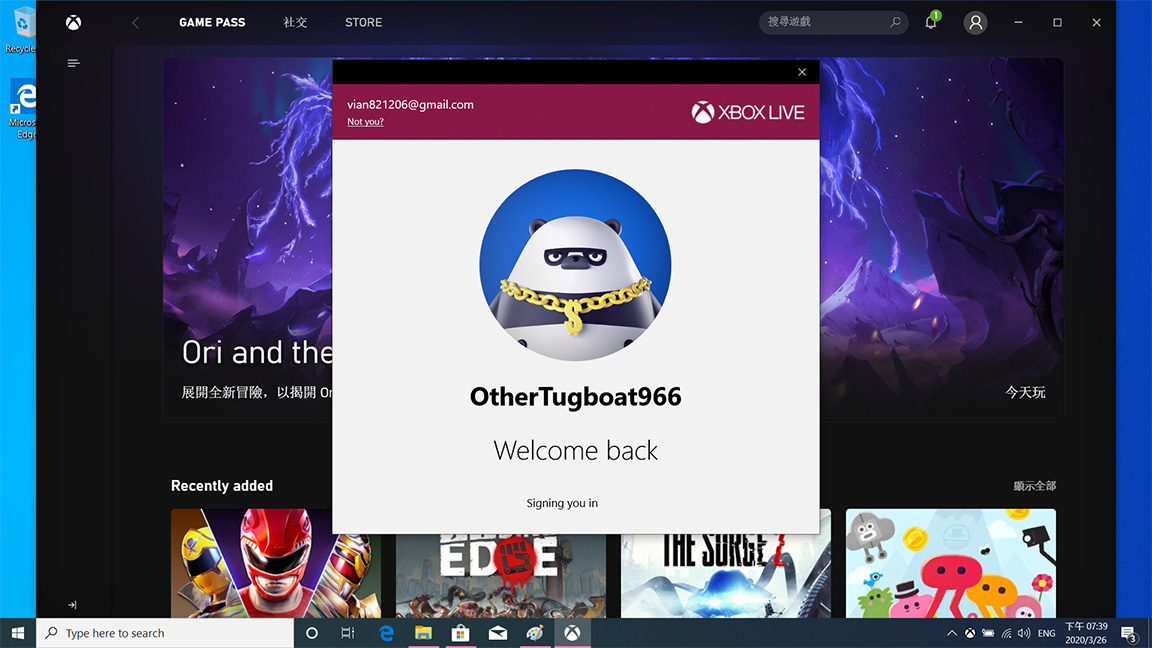Open the Power Rangers game thumbnail
Image resolution: width=1152 pixels, height=648 pixels.
276,564
